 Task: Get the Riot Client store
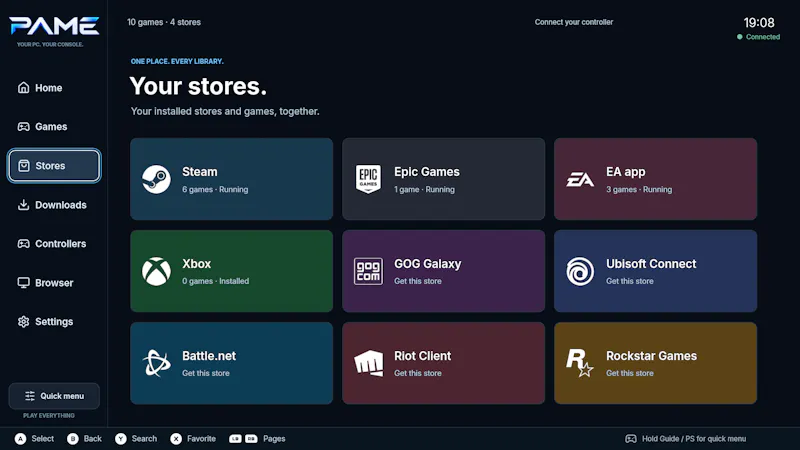(443, 363)
